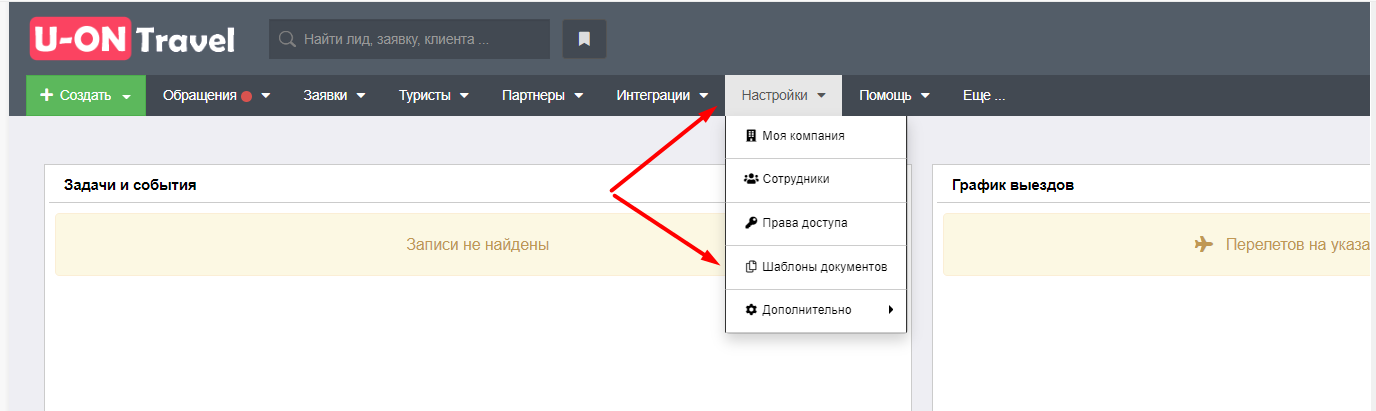Image resolution: width=1376 pixels, height=411 pixels.
Task: Open the Помощь dropdown arrow
Action: coord(925,96)
